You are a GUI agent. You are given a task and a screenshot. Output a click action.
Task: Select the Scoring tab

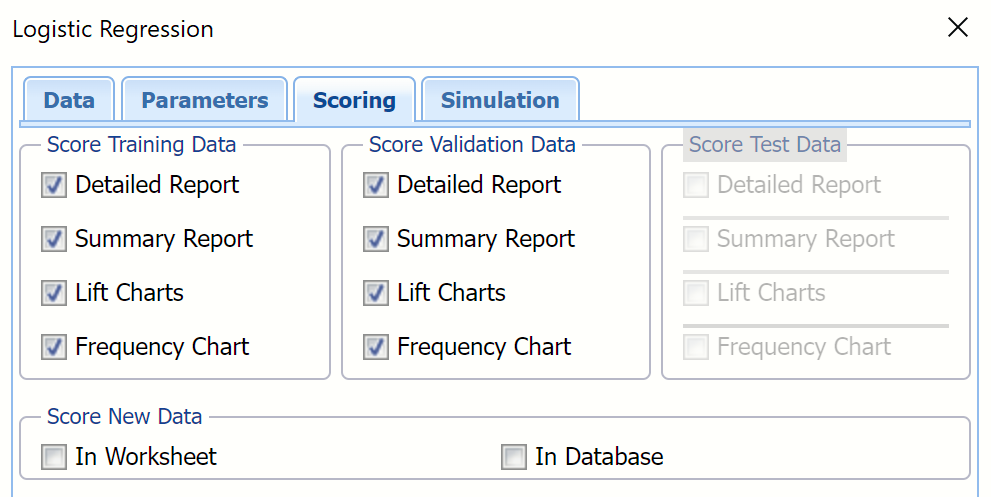(x=354, y=100)
